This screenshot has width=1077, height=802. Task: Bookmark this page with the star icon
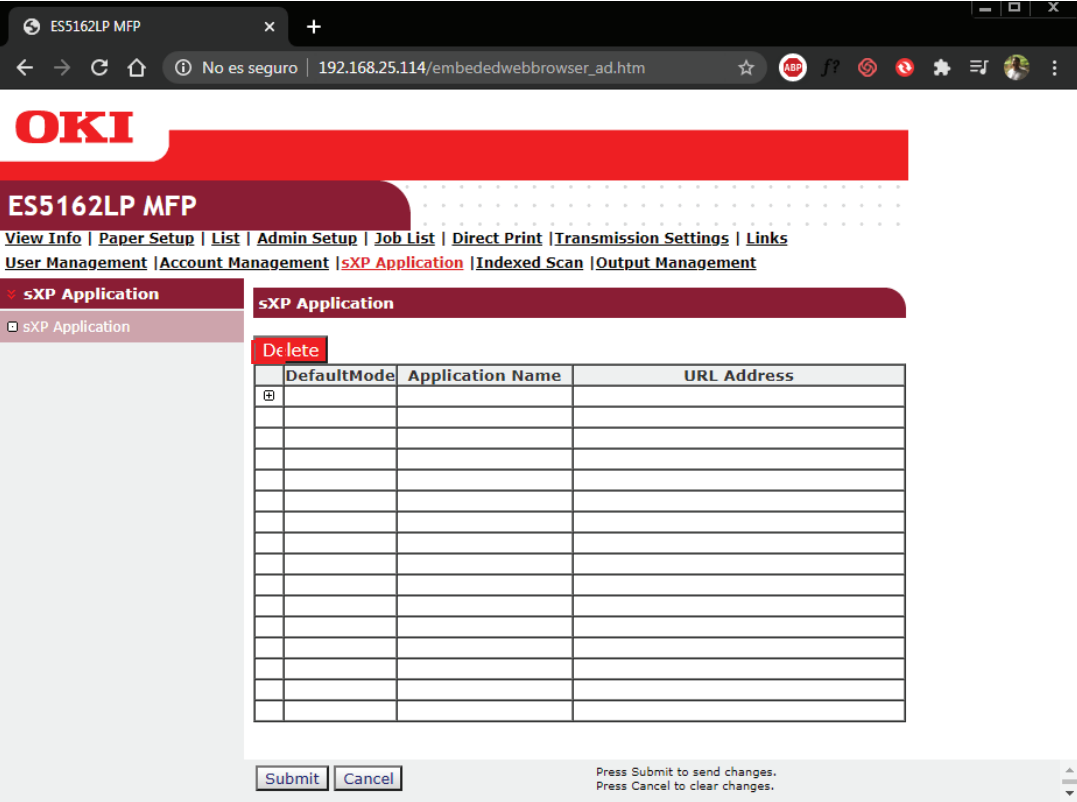746,68
